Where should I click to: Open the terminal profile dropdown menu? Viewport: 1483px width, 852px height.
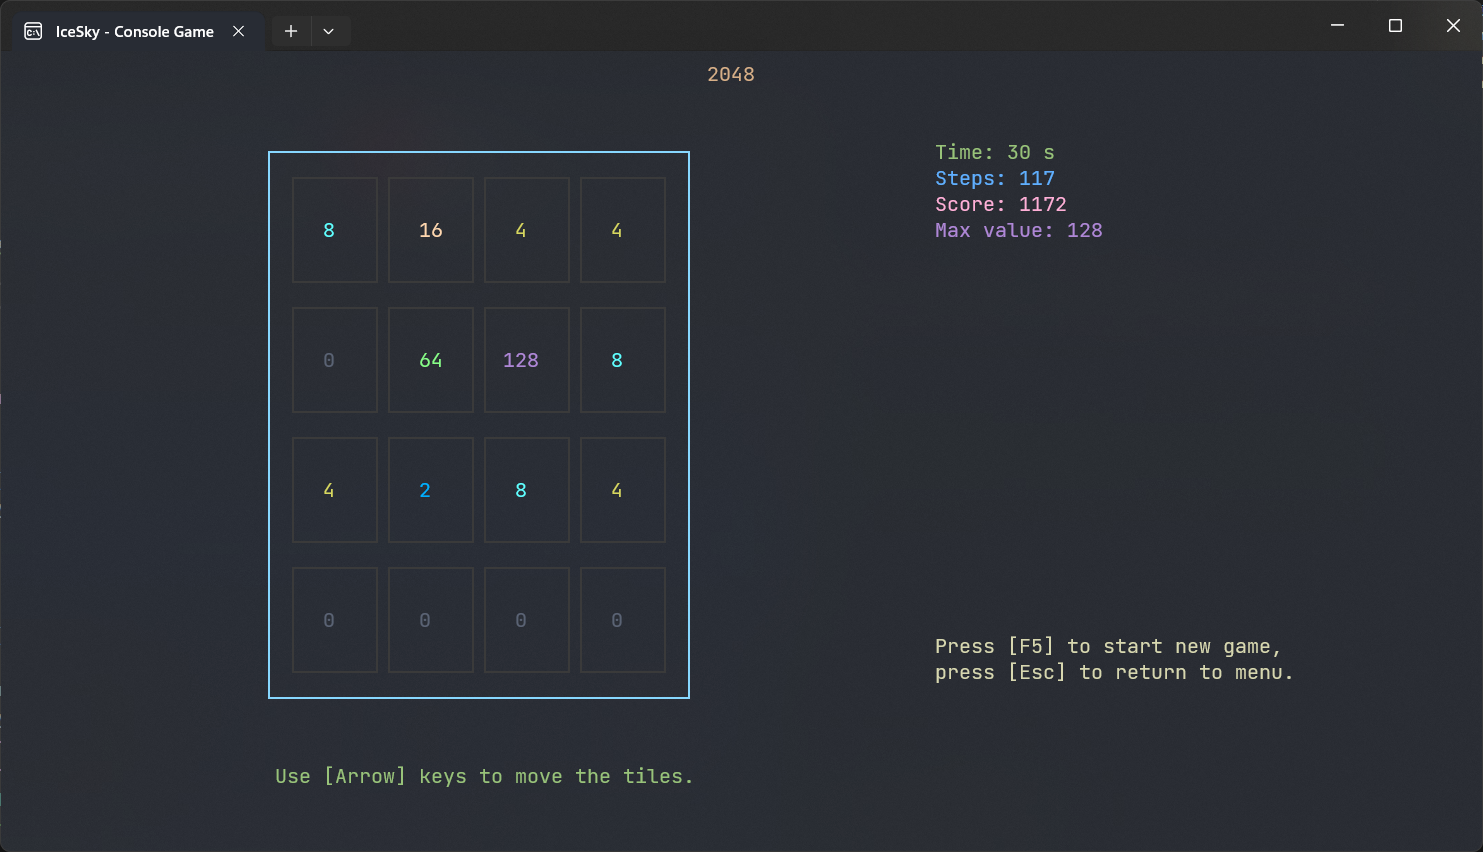329,31
